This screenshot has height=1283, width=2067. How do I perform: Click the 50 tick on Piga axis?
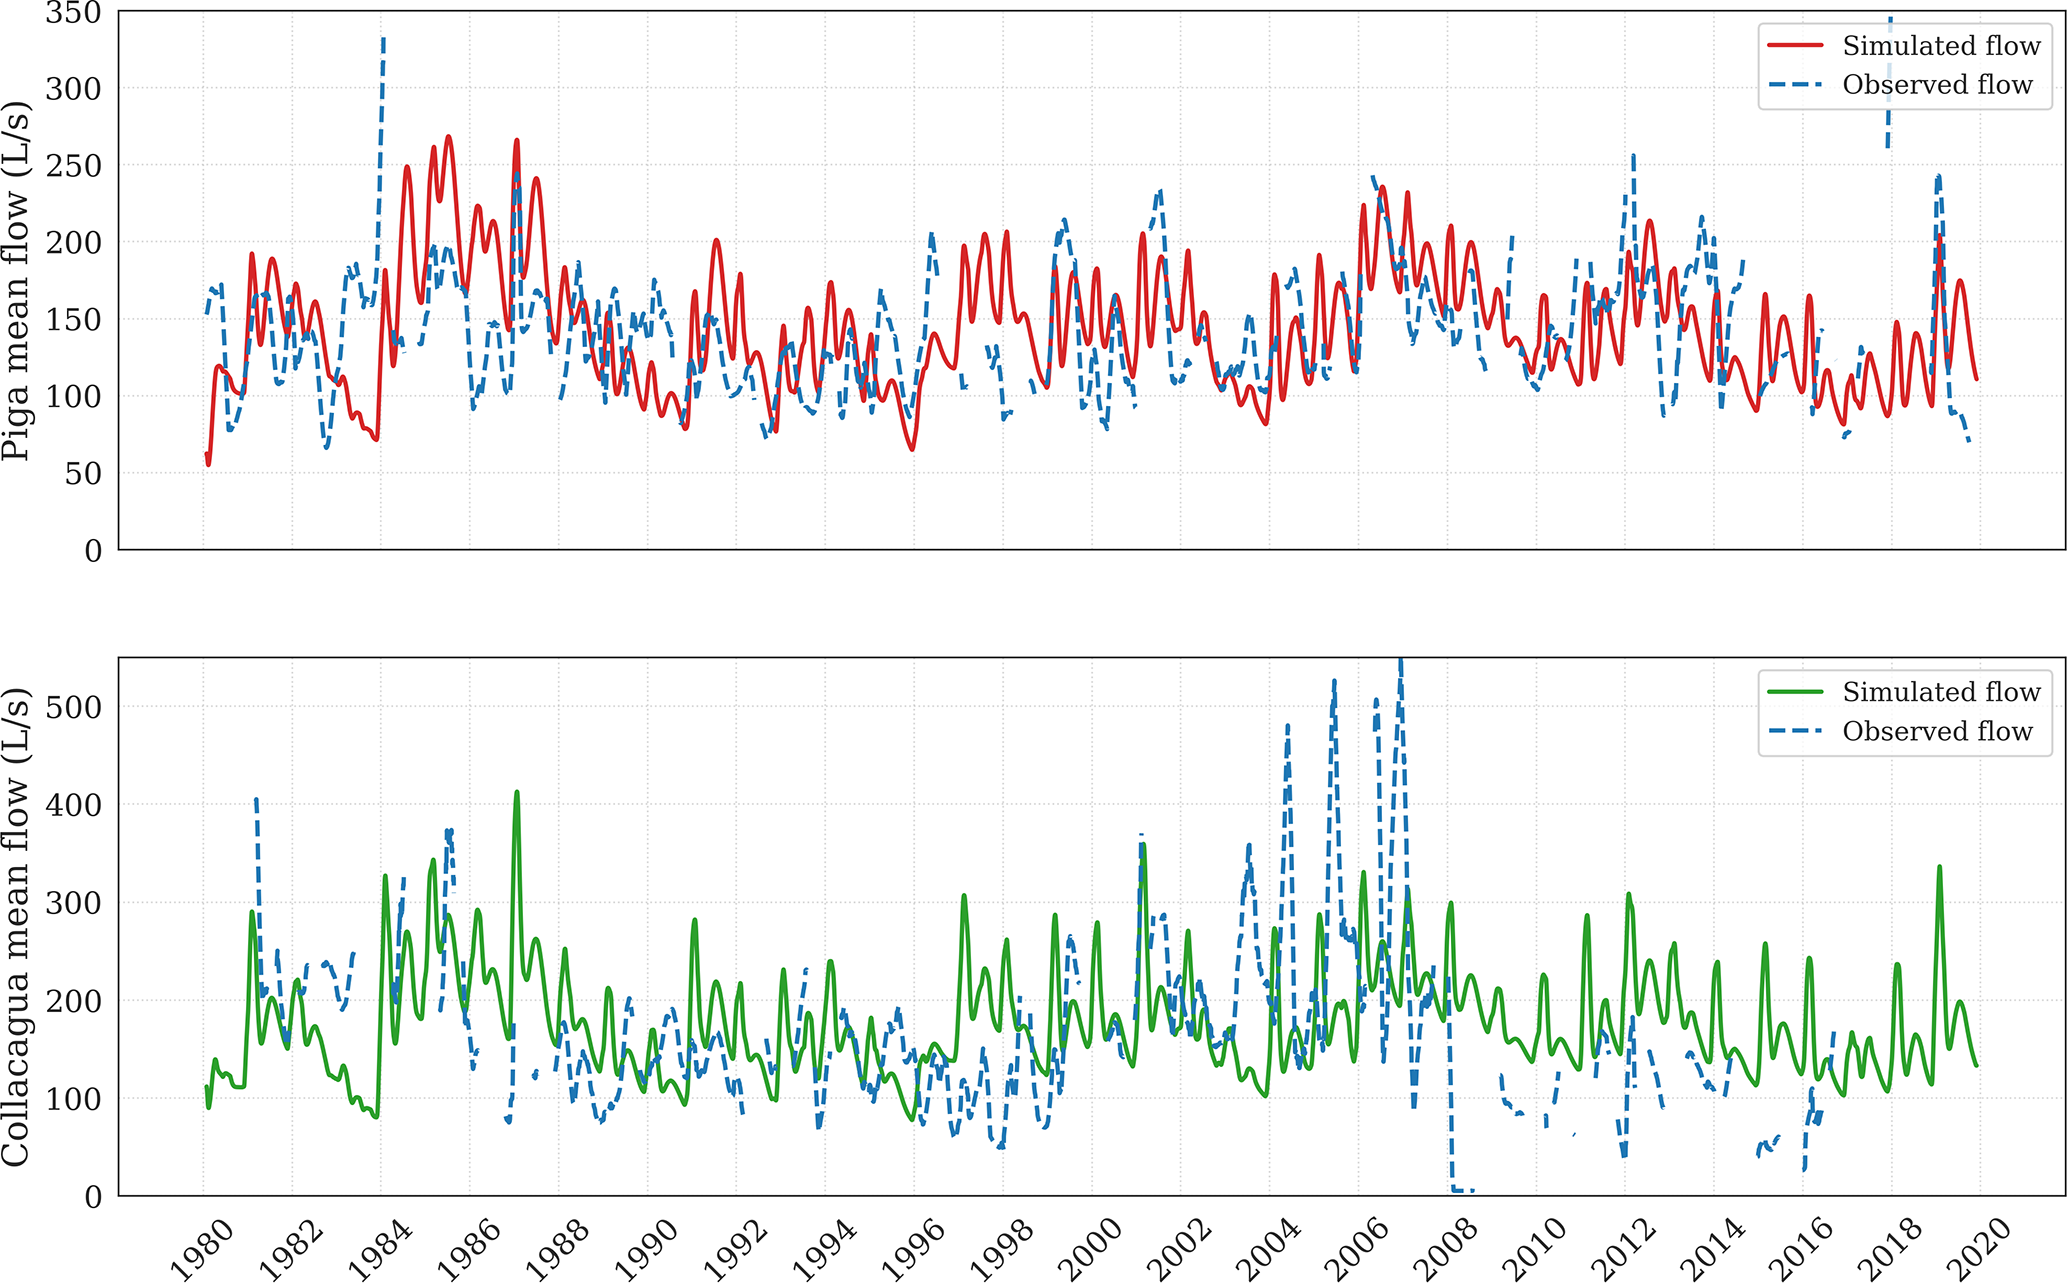point(84,474)
